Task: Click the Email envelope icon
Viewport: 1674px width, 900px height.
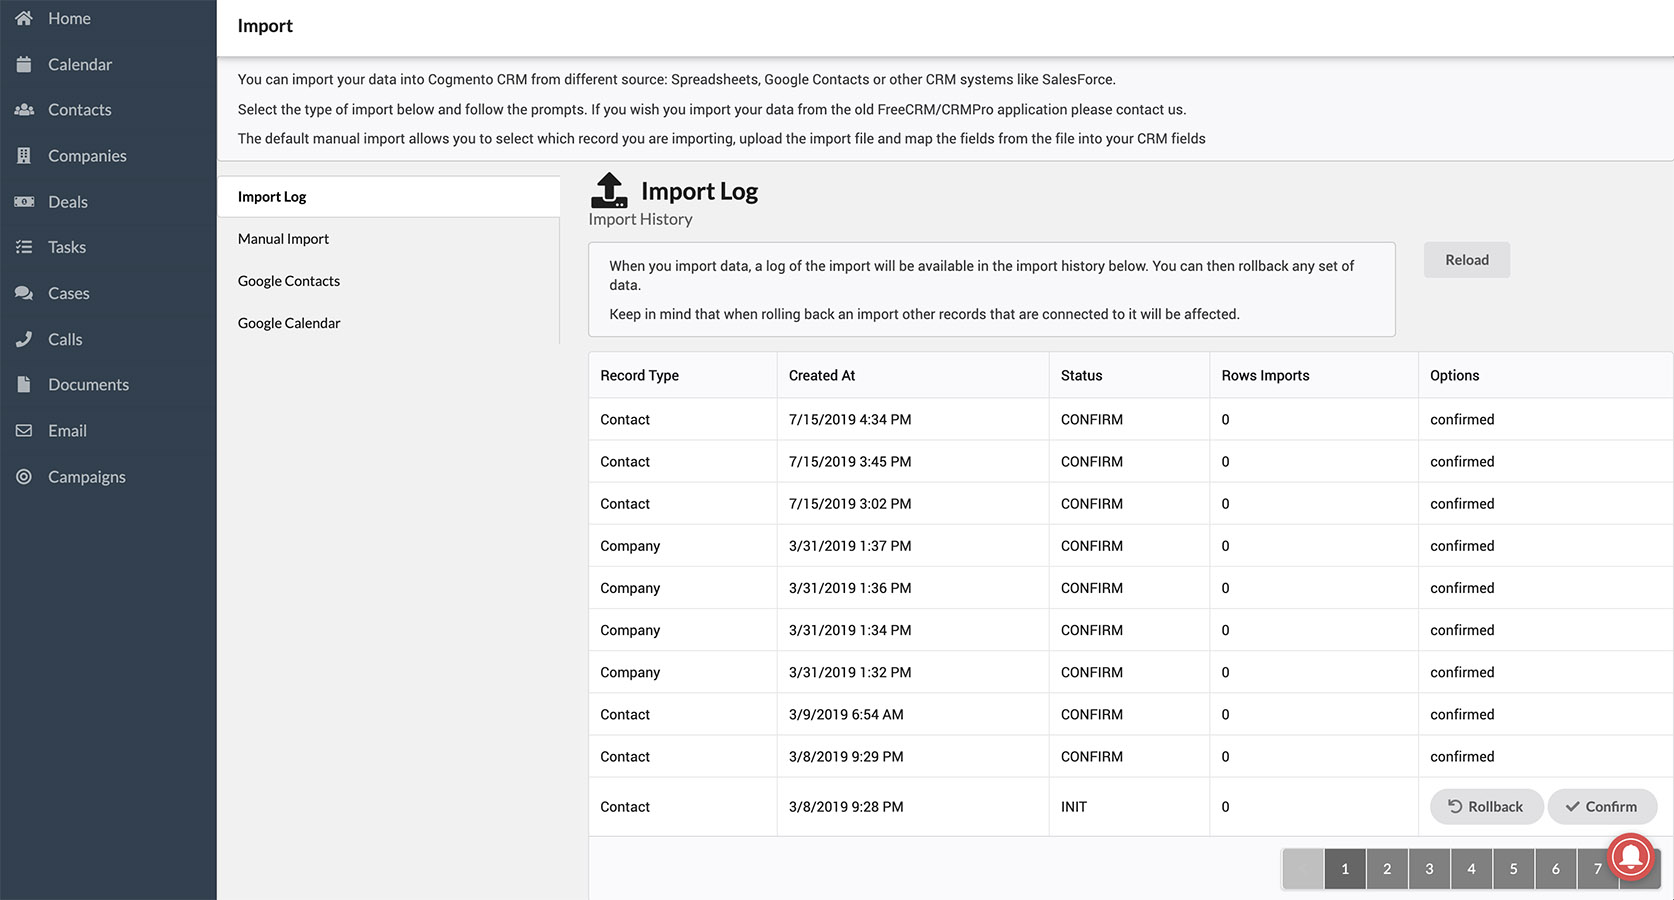Action: pyautogui.click(x=24, y=431)
